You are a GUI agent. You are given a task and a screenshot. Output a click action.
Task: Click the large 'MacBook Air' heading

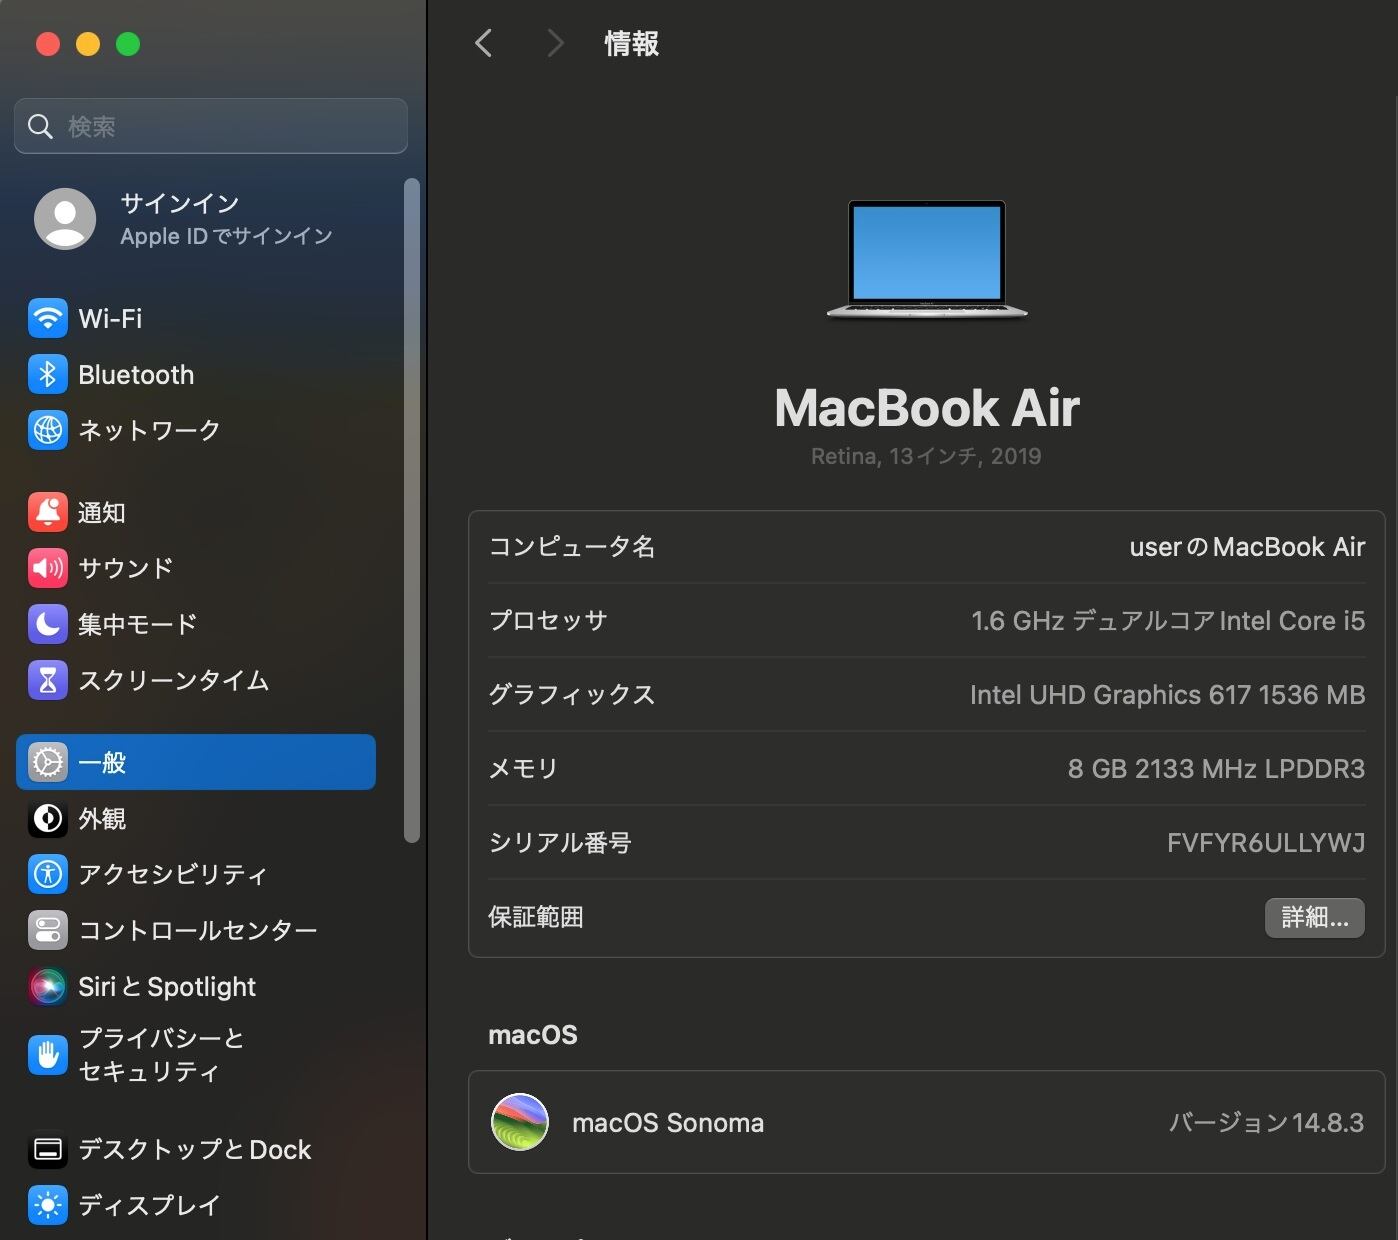click(x=927, y=408)
